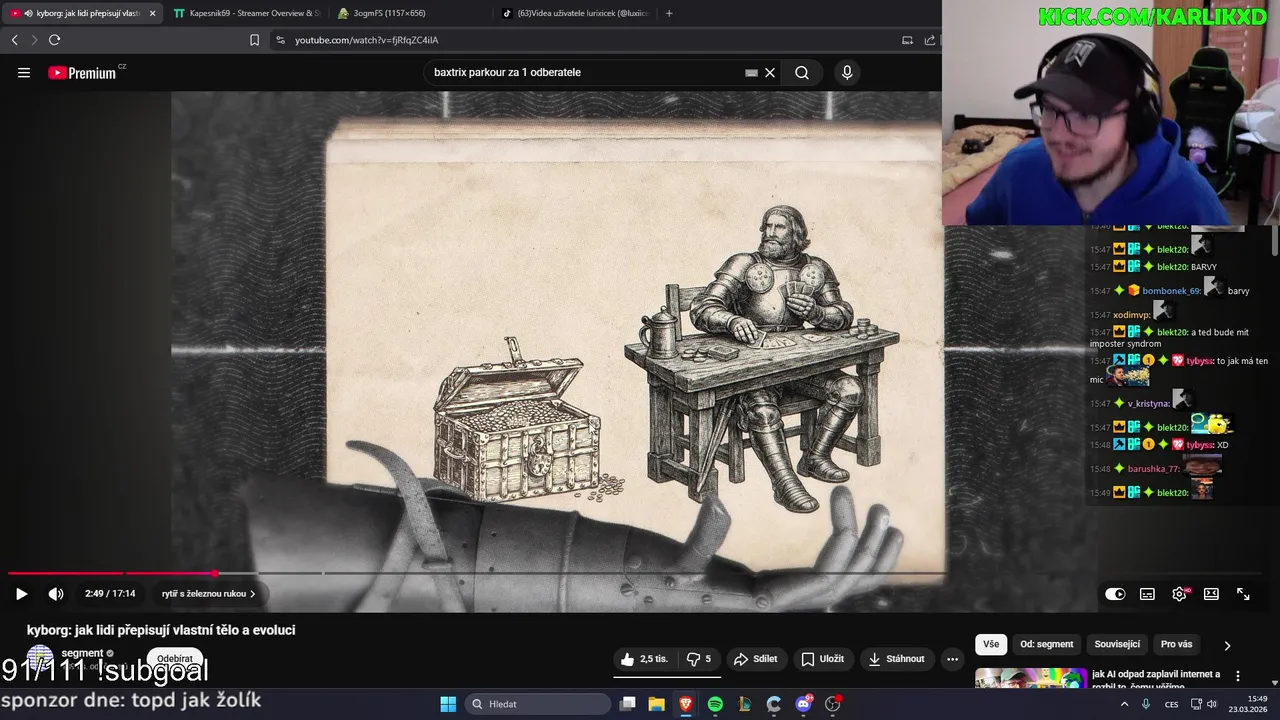
Task: Download the video with Stáhnout
Action: point(896,659)
